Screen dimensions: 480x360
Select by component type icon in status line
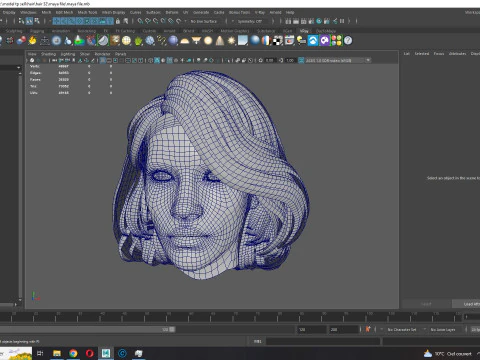37,21
